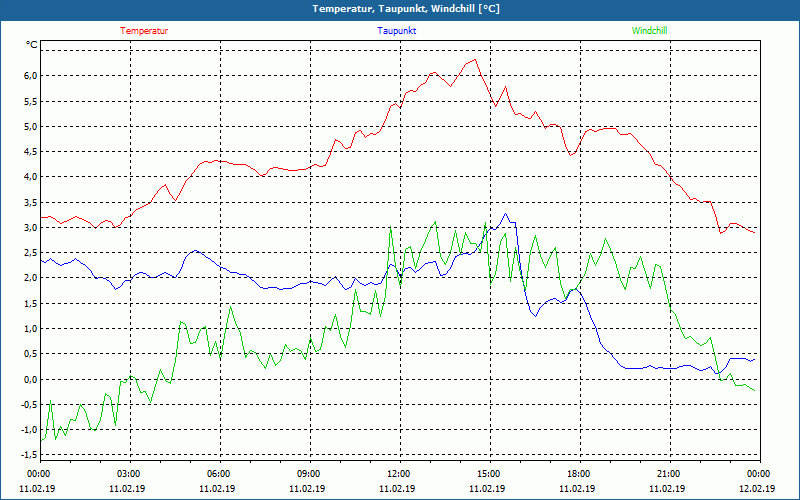This screenshot has height=500, width=800.
Task: Click the 3,0 y-axis value
Action: point(31,228)
